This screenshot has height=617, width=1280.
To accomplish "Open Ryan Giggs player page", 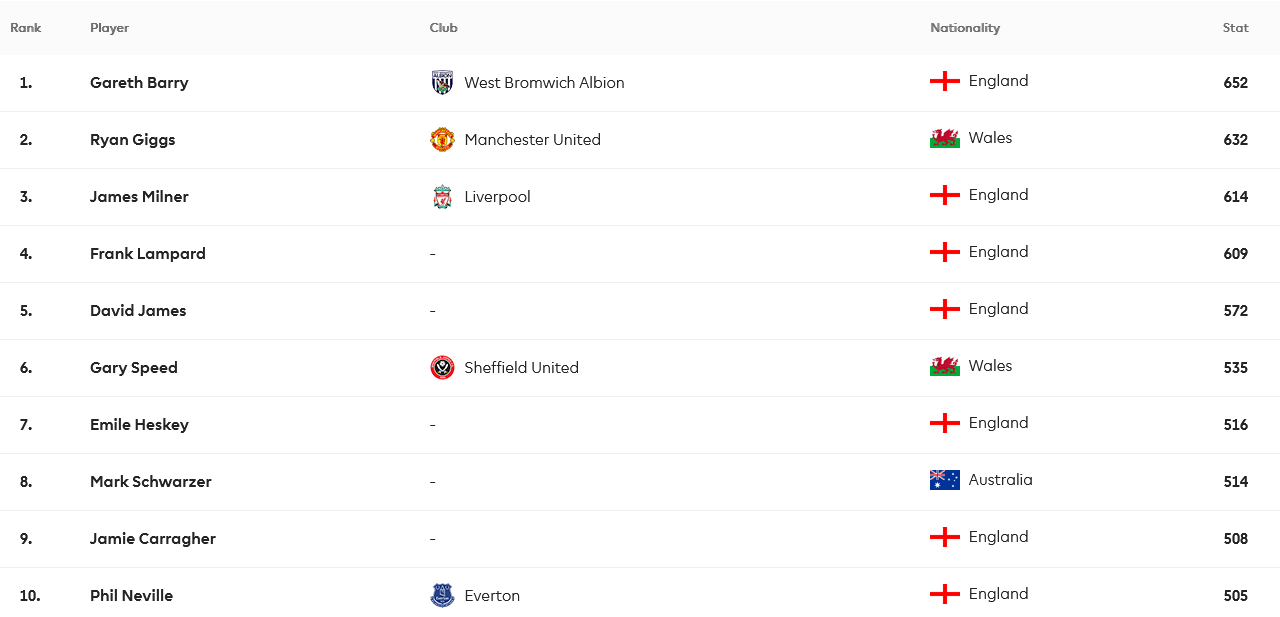I will (x=132, y=140).
